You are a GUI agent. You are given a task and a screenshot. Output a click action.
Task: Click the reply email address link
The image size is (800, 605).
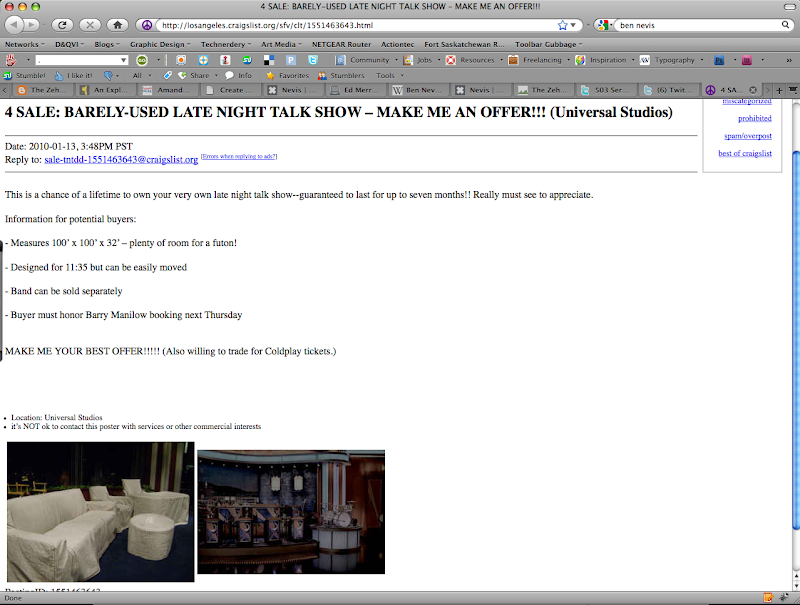point(121,160)
